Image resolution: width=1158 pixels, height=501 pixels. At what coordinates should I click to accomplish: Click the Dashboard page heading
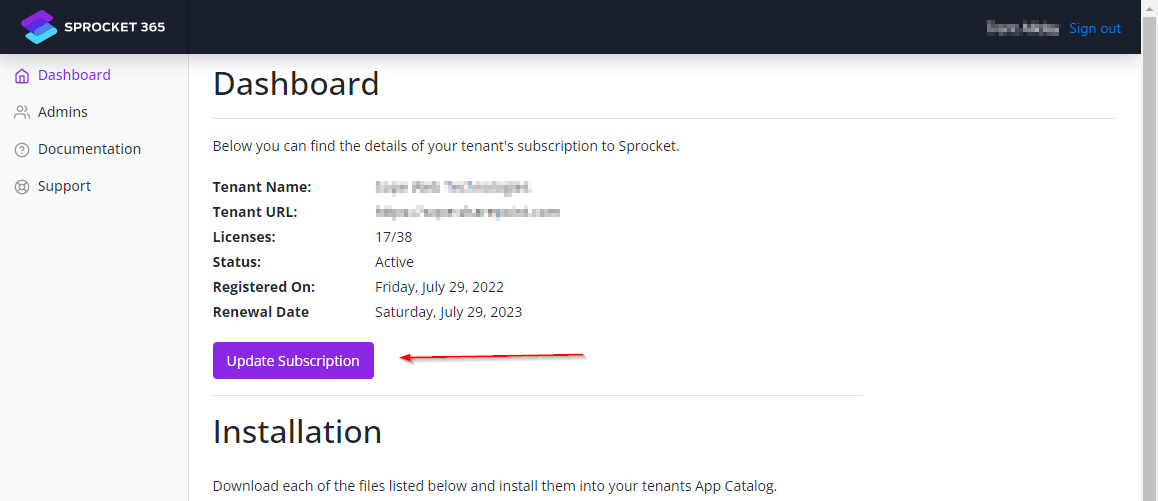[296, 84]
